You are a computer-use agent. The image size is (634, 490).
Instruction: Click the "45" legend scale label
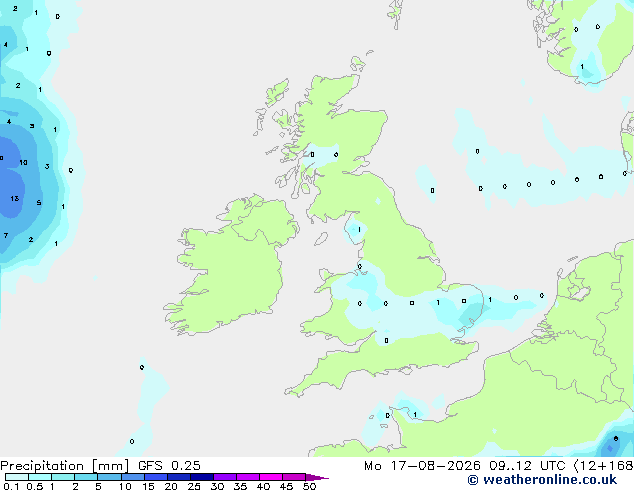click(x=286, y=486)
